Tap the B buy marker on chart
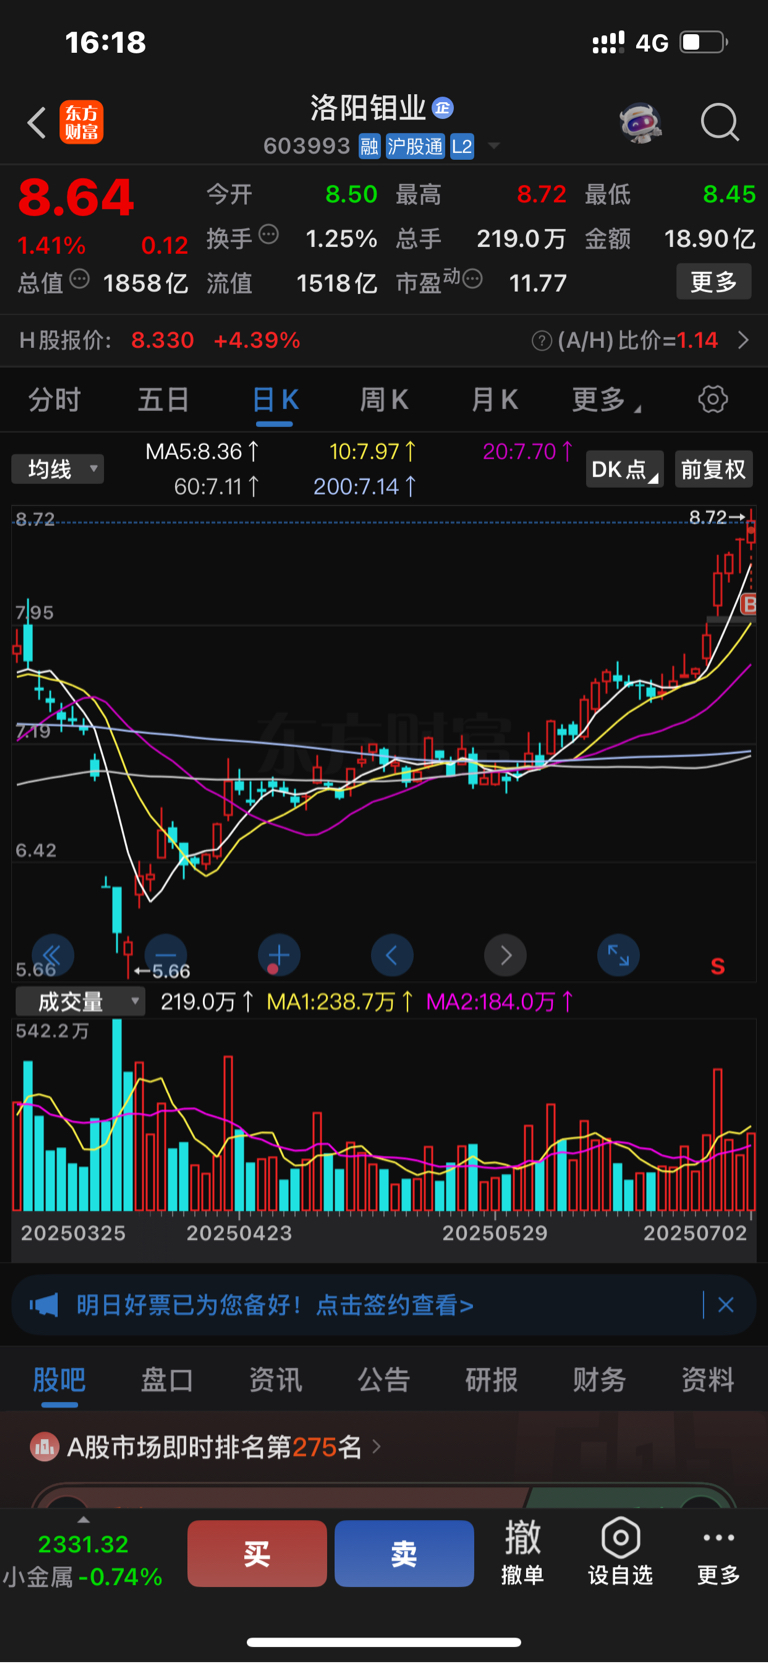Viewport: 768px width, 1663px height. pos(748,604)
